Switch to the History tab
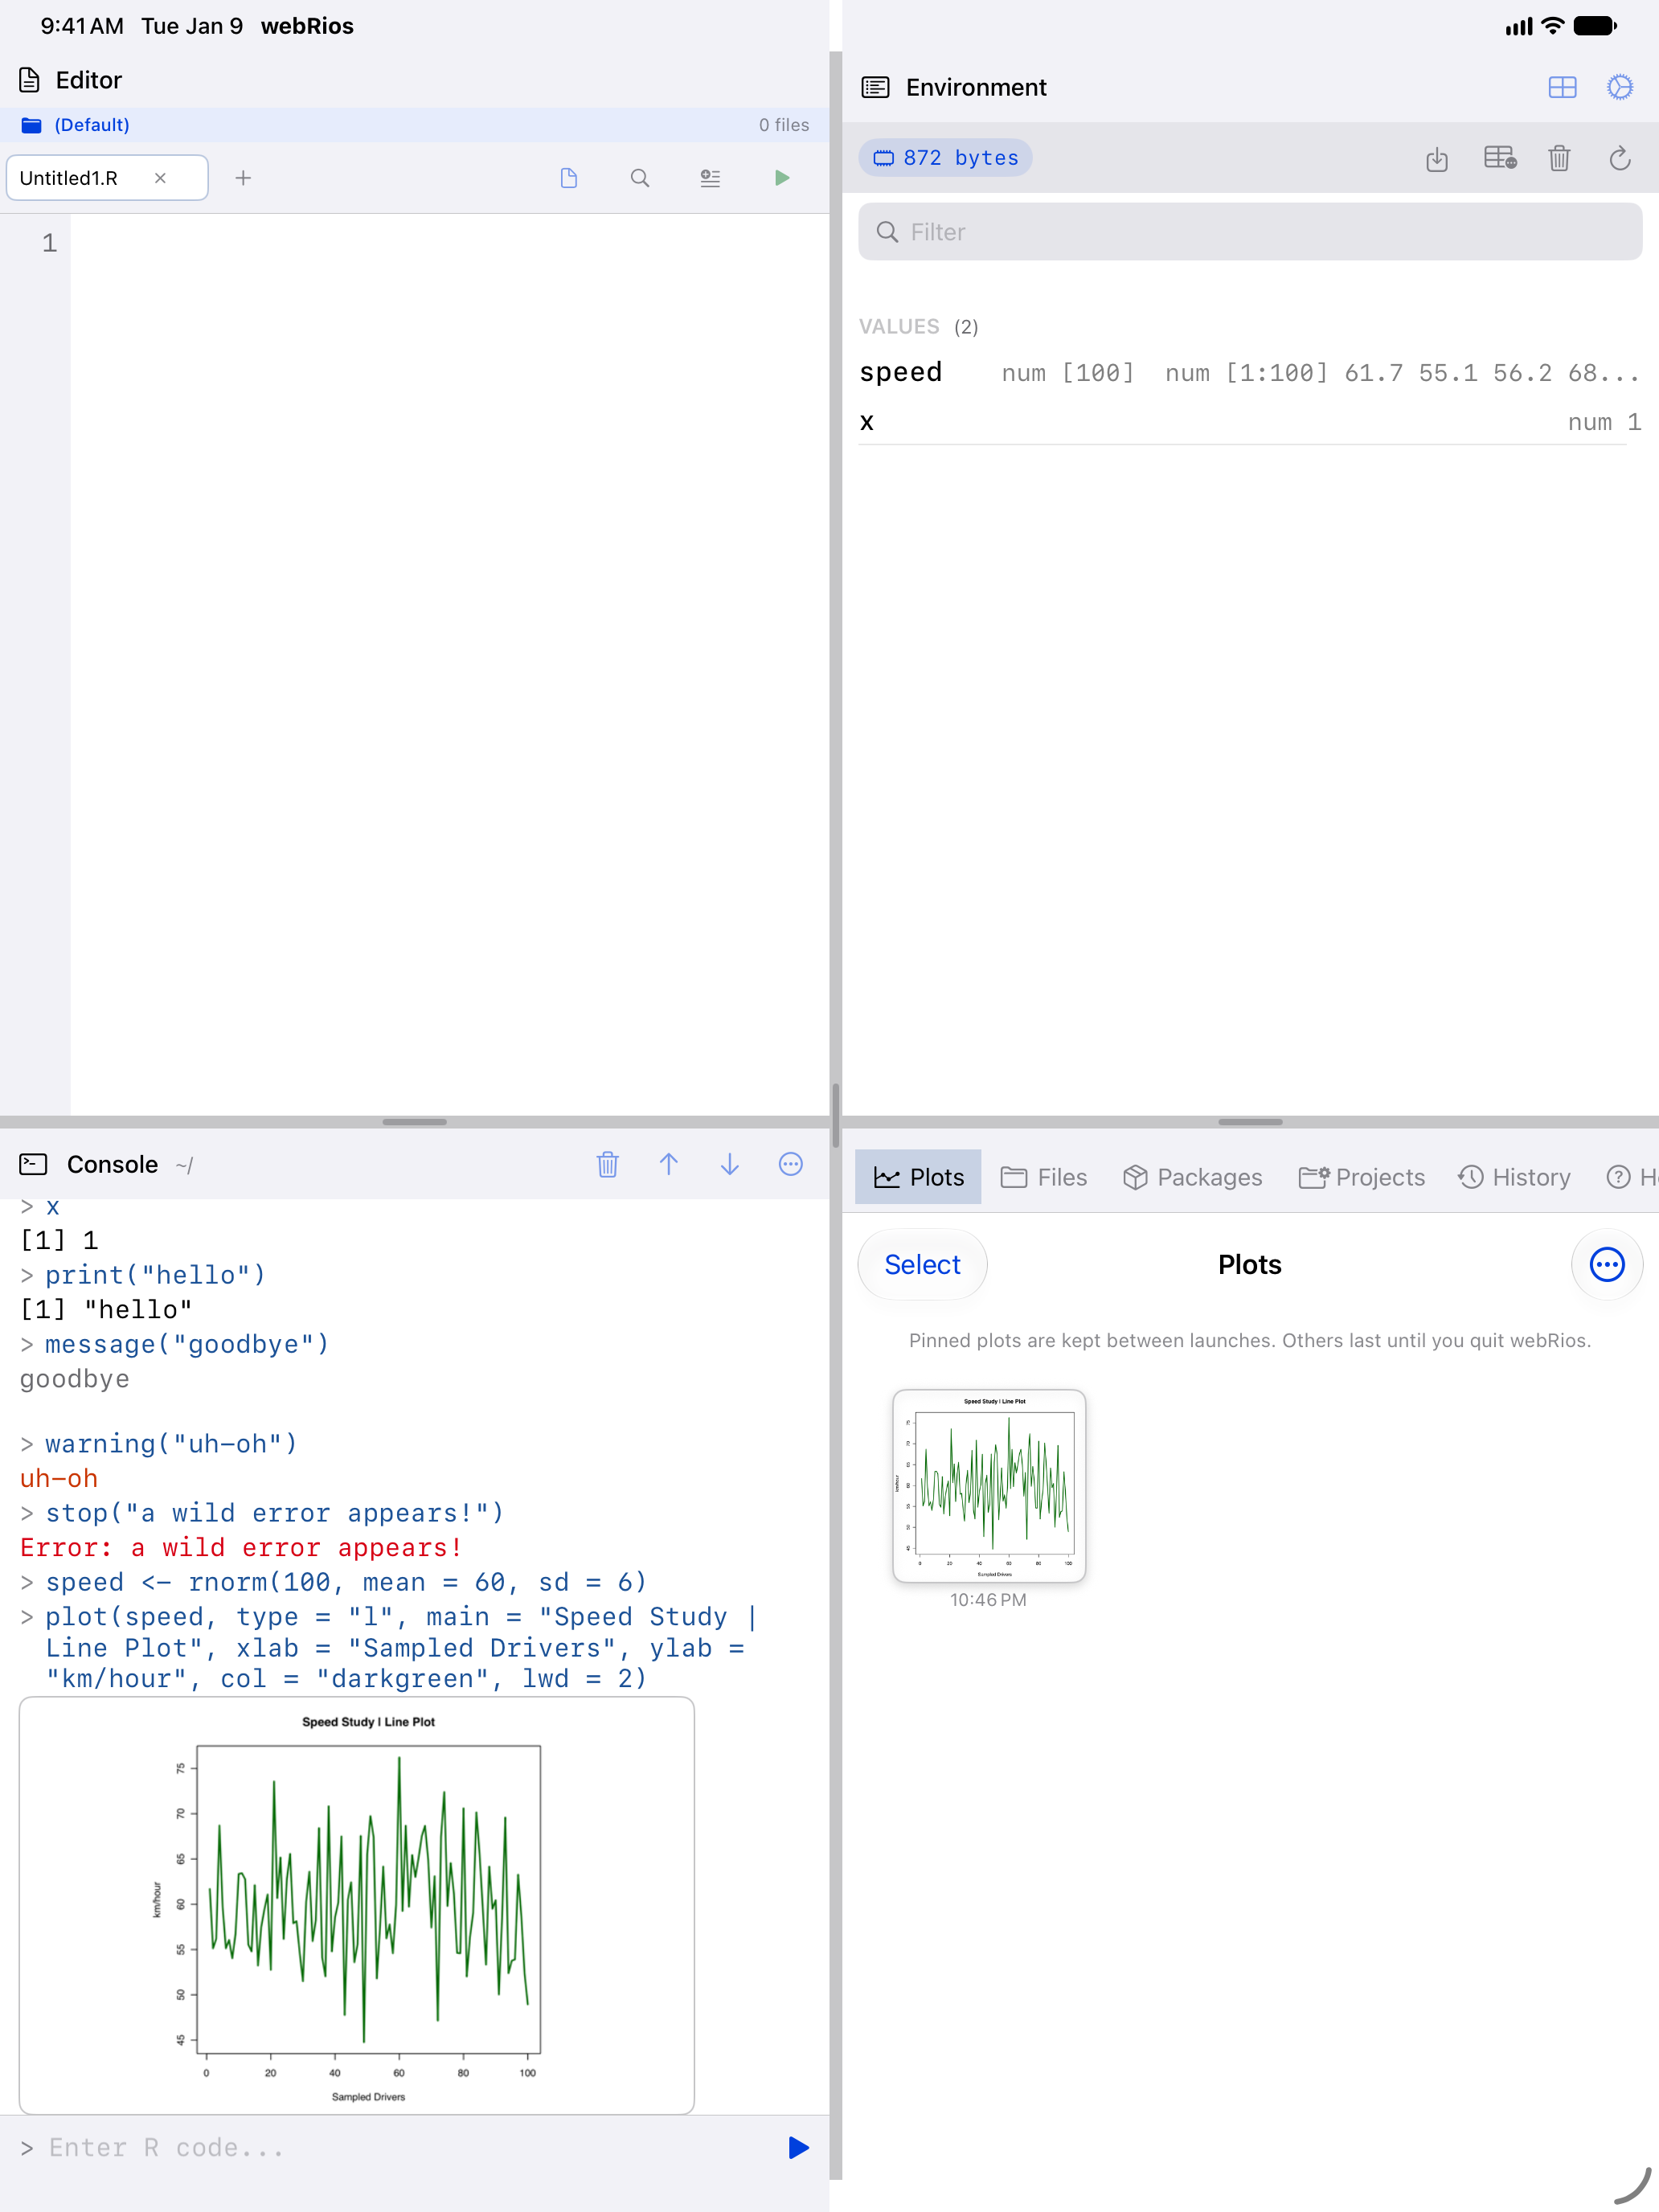Image resolution: width=1659 pixels, height=2212 pixels. click(1514, 1177)
